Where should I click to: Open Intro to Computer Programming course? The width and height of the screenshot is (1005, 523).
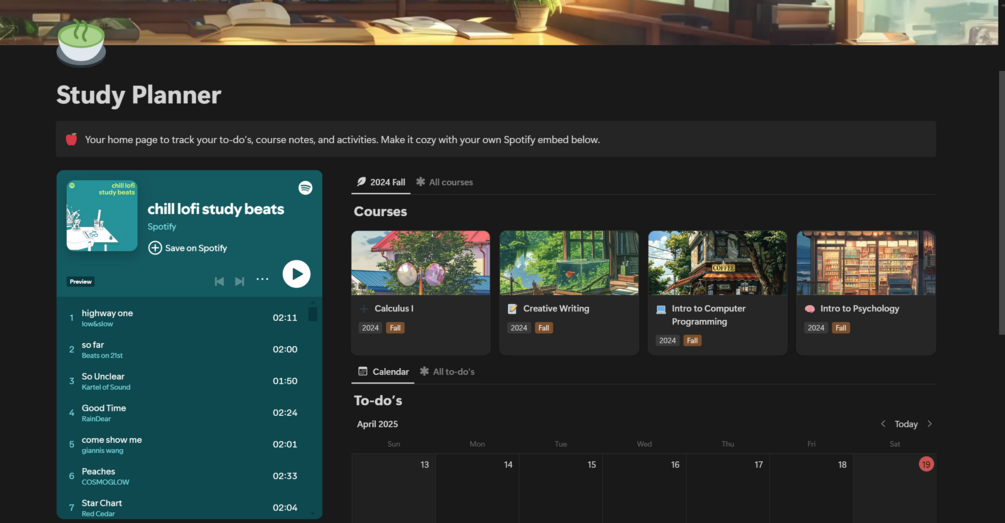(x=717, y=292)
